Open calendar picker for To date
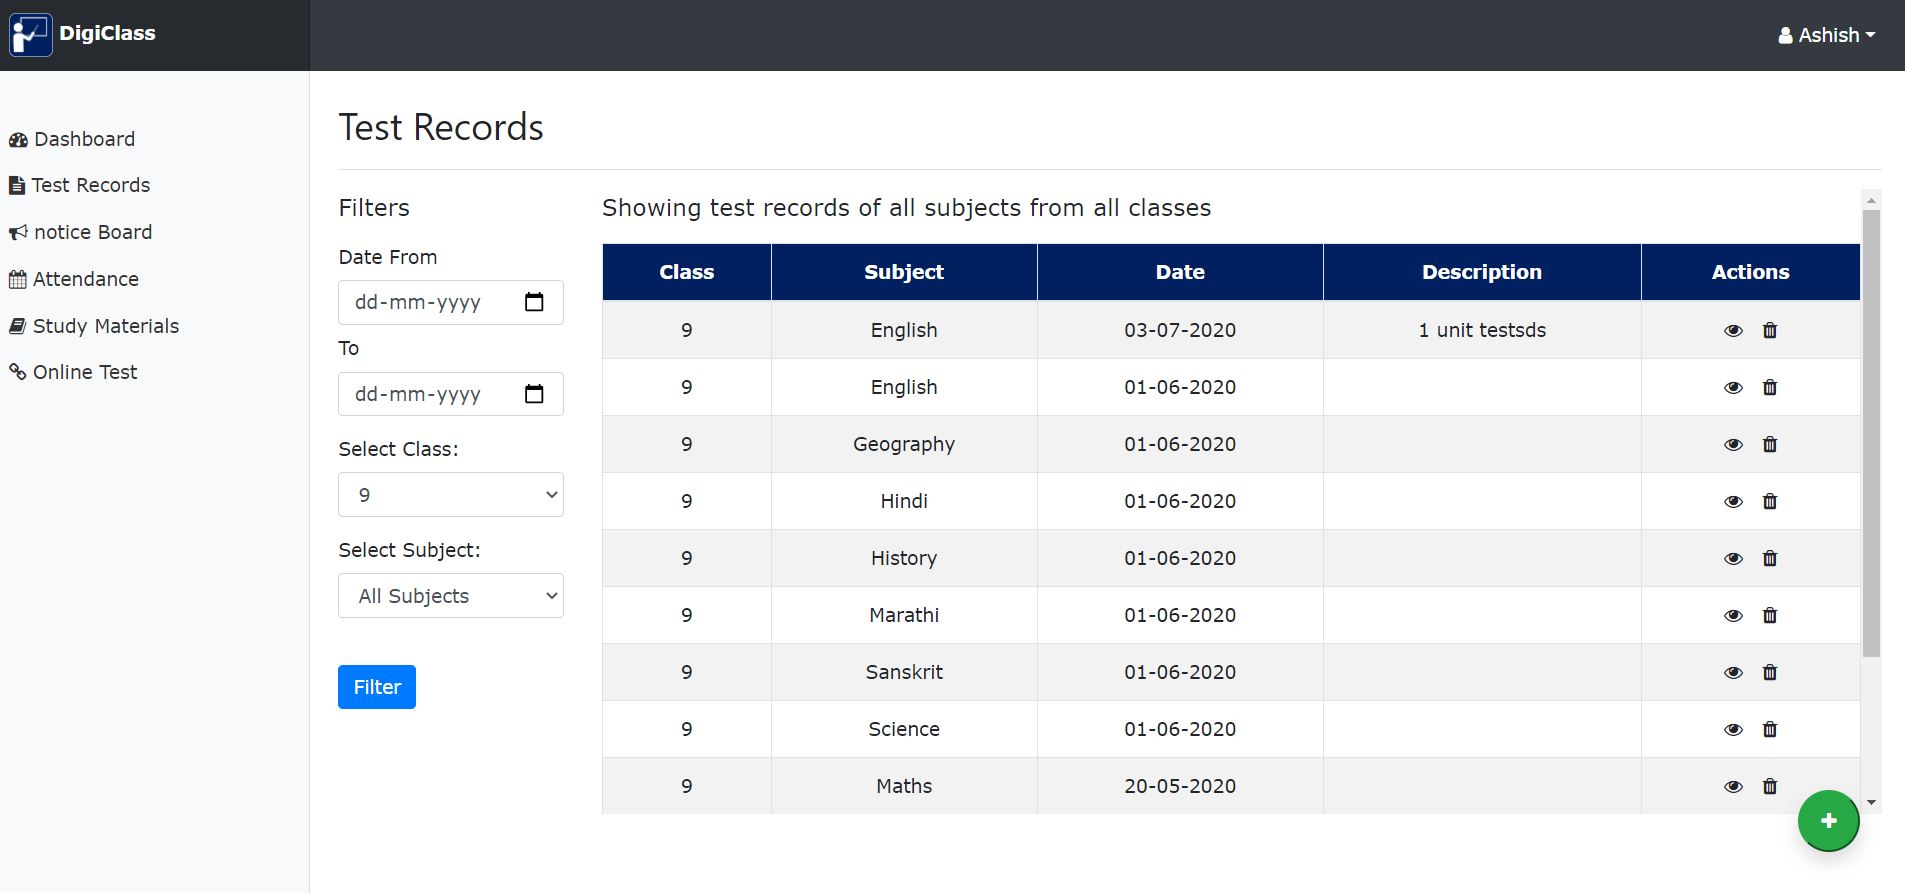The image size is (1905, 893). 534,394
